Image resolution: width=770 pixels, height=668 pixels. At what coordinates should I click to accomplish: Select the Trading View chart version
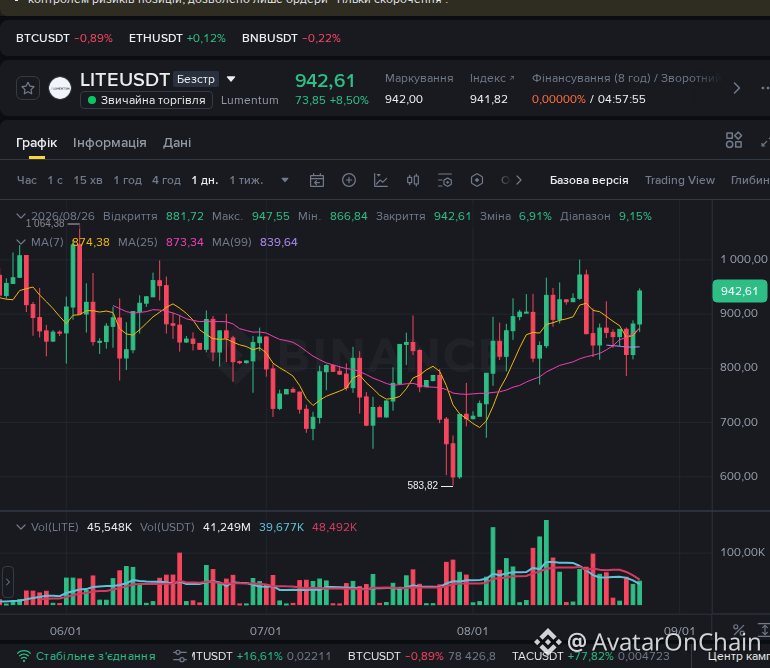pos(680,180)
